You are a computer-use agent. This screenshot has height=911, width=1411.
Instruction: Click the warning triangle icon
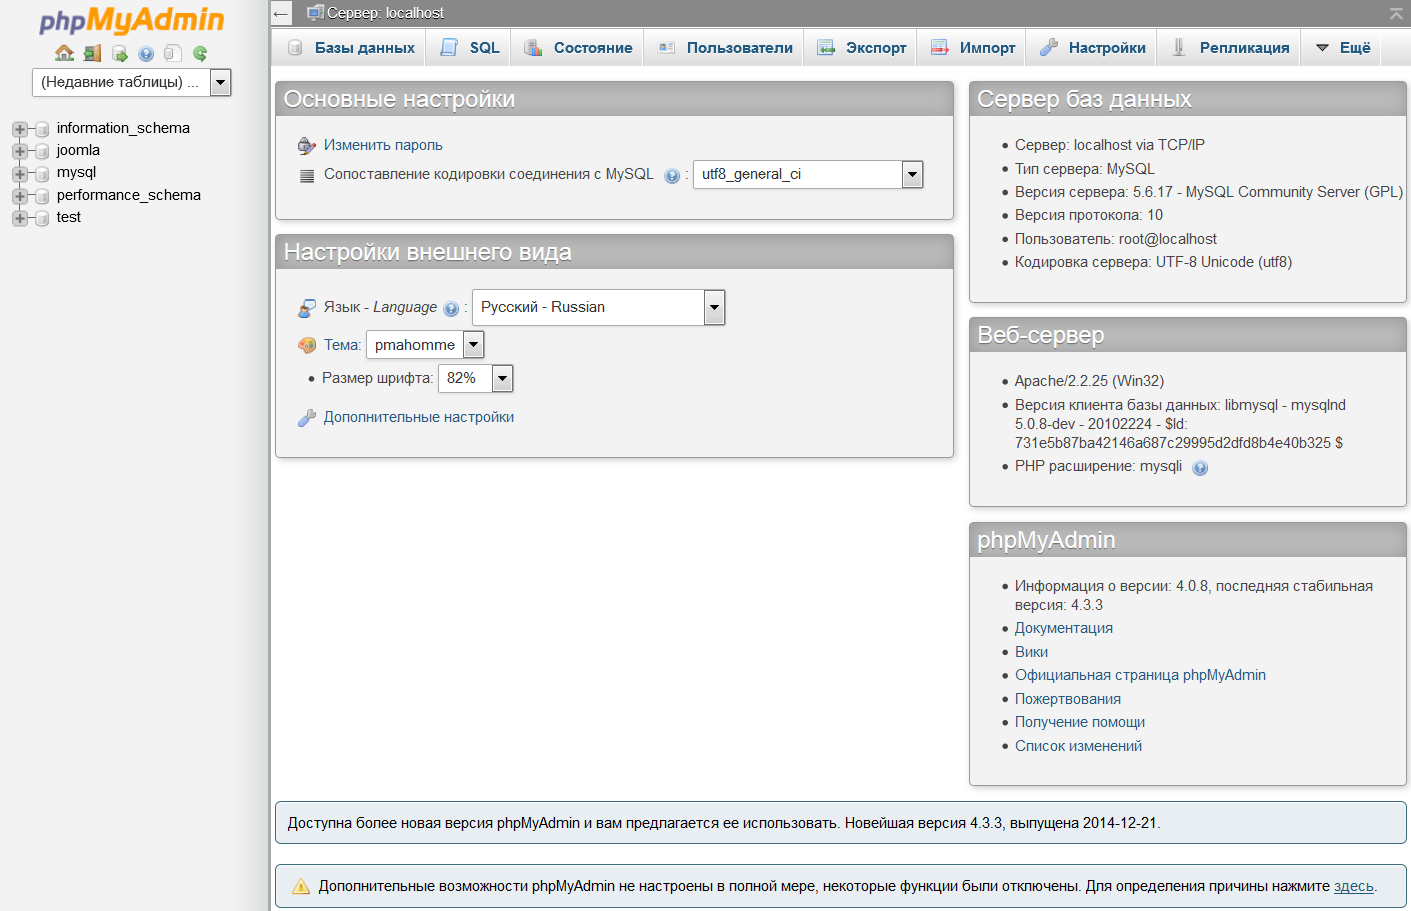[301, 886]
